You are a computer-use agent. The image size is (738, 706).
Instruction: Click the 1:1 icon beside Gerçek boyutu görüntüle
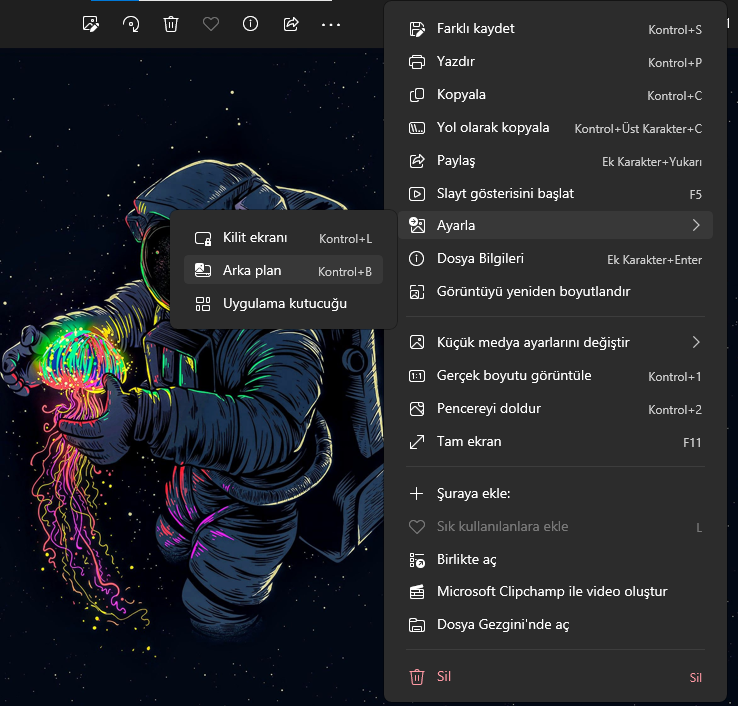417,376
